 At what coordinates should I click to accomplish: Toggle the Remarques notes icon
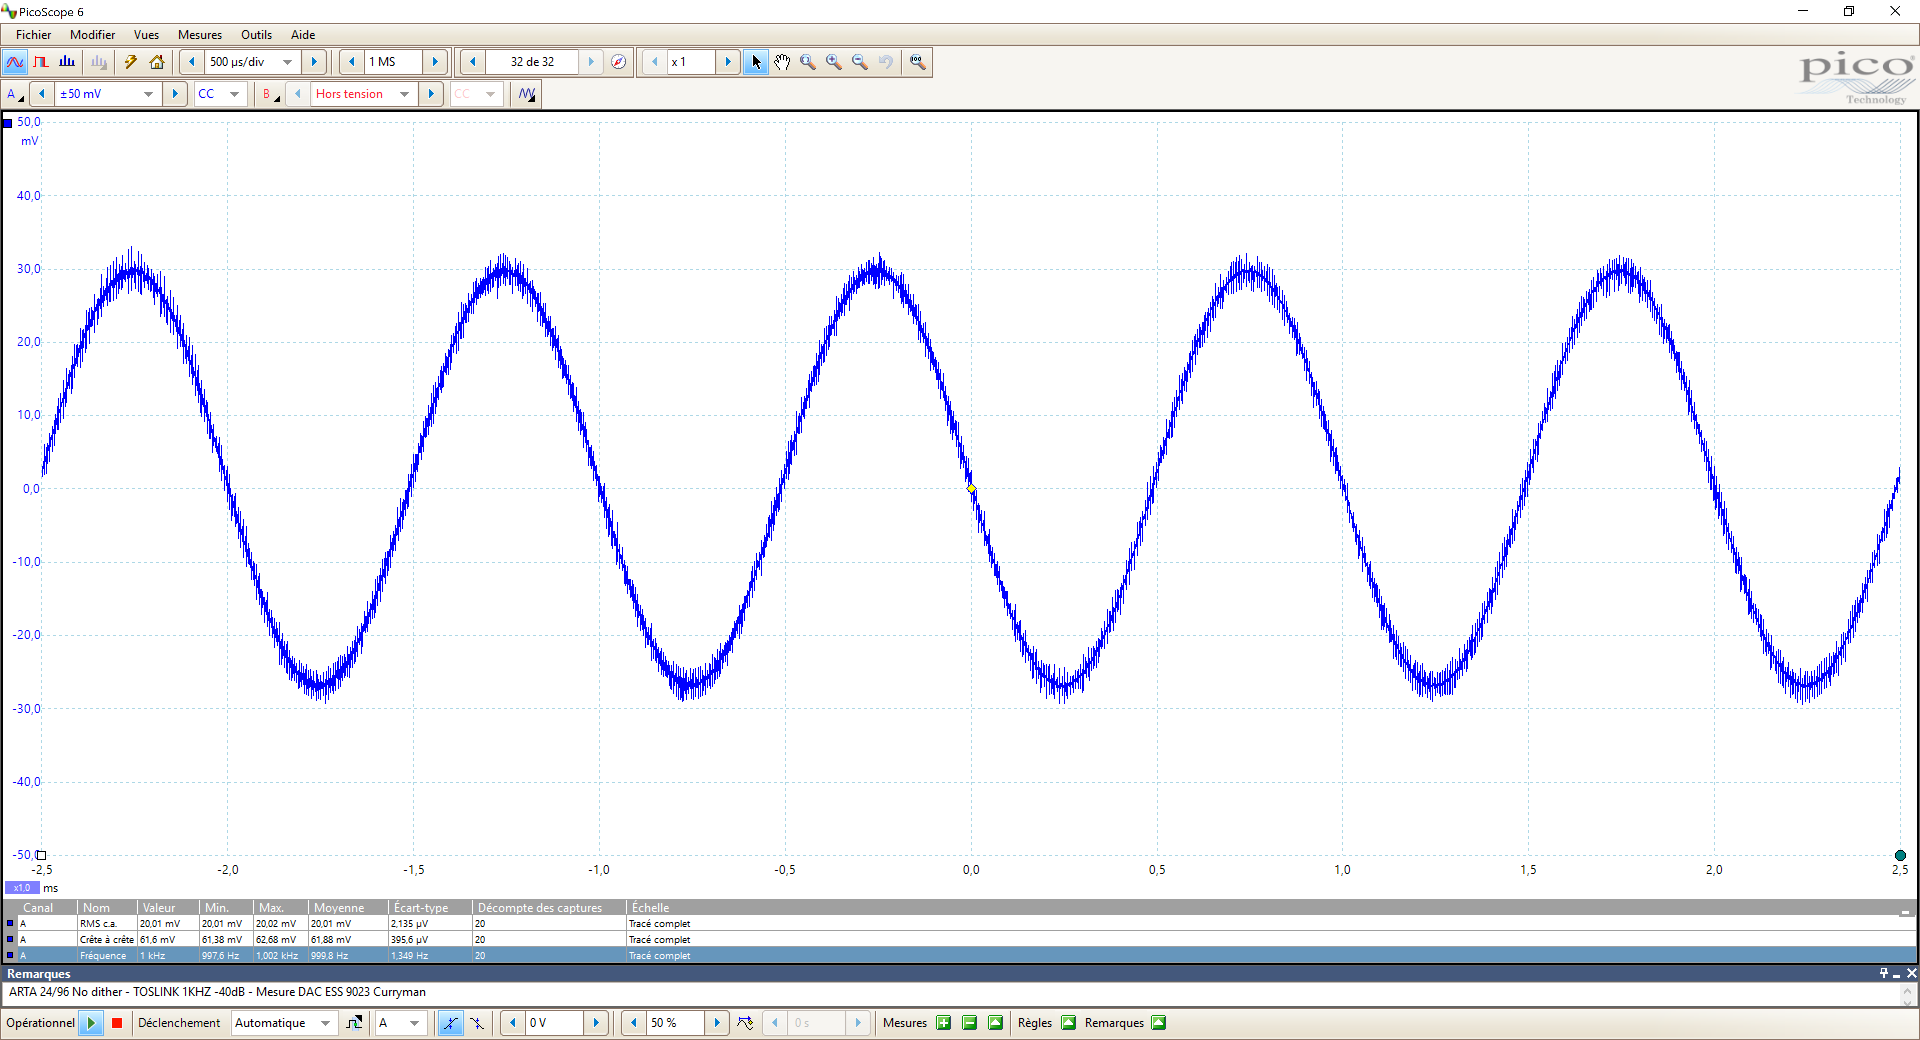pos(1158,1023)
